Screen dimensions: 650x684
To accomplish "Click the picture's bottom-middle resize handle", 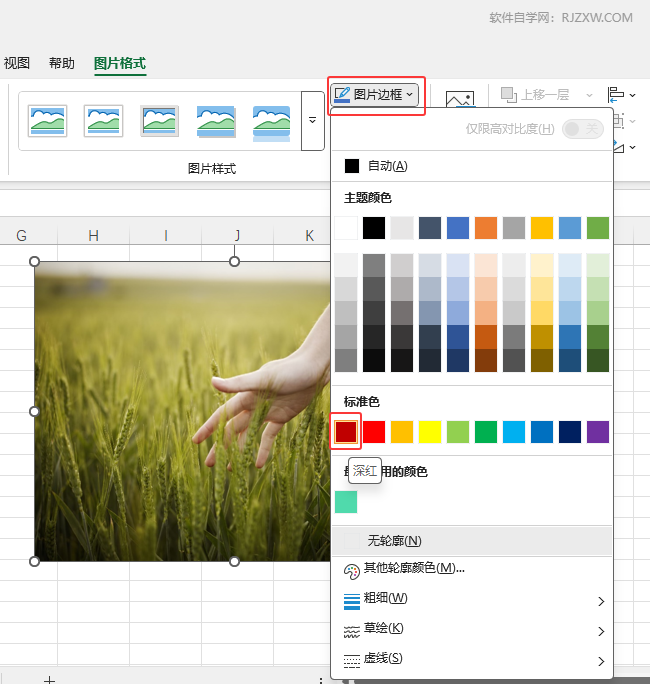I will [x=234, y=561].
